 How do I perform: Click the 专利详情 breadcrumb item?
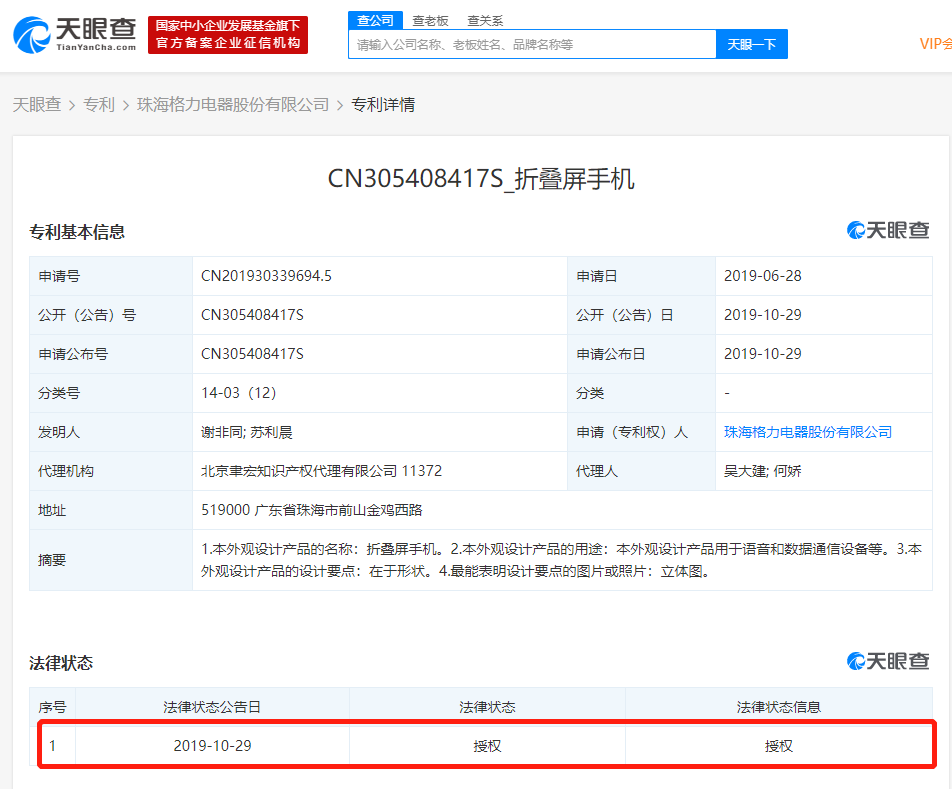coord(383,104)
